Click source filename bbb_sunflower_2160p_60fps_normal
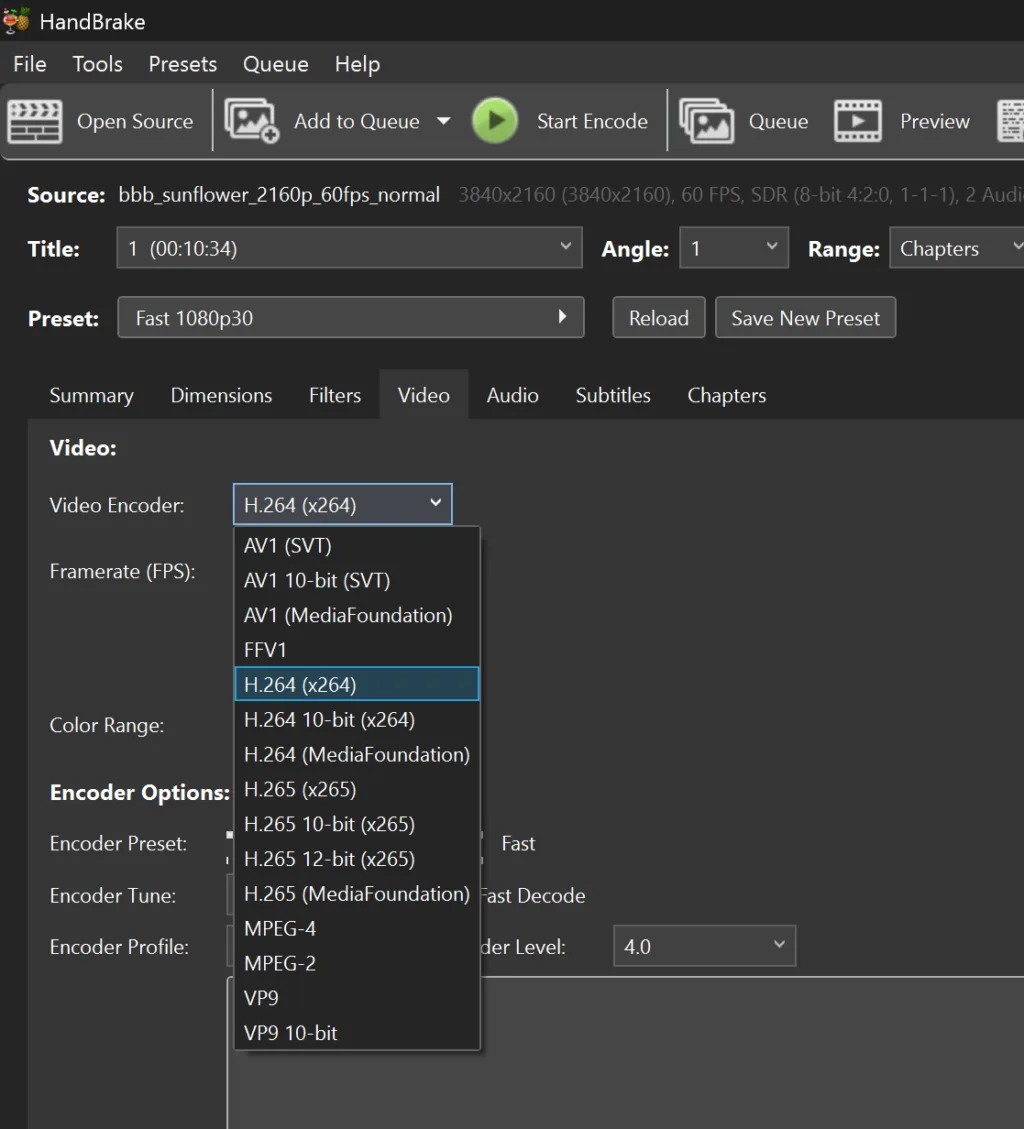The image size is (1024, 1129). [x=279, y=195]
